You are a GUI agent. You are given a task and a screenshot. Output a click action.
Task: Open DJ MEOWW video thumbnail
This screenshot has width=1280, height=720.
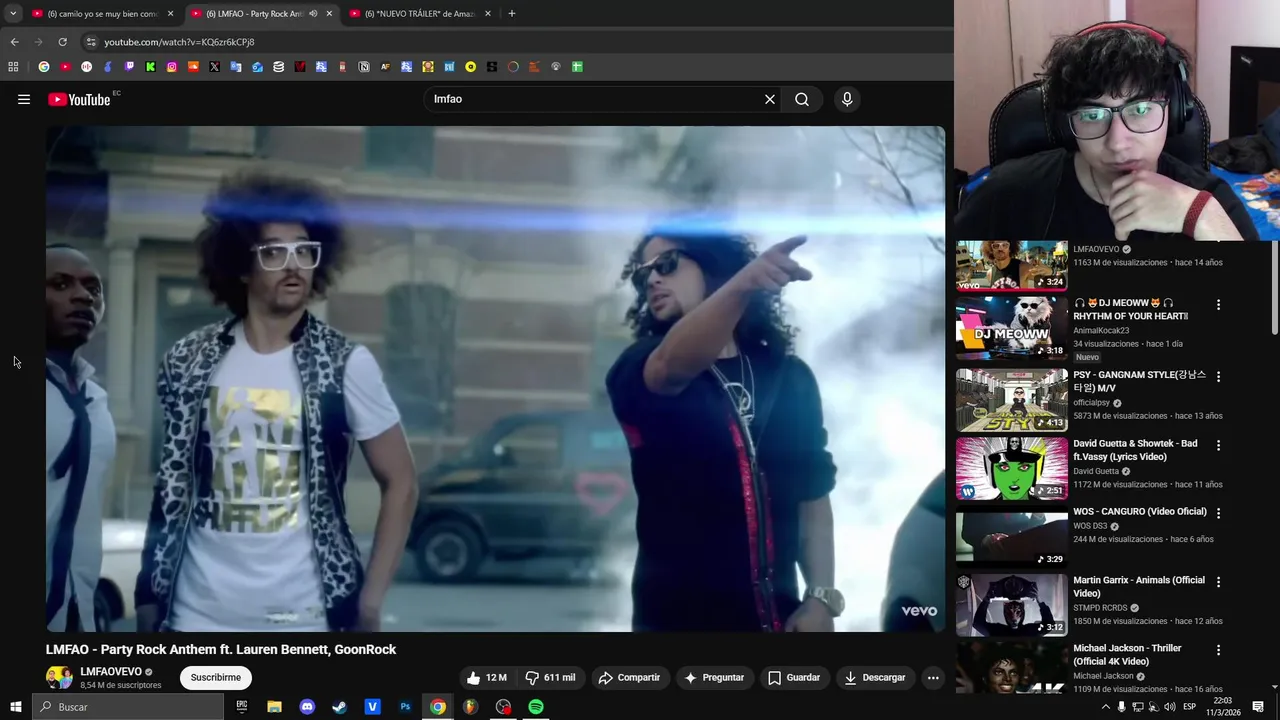click(x=1012, y=328)
